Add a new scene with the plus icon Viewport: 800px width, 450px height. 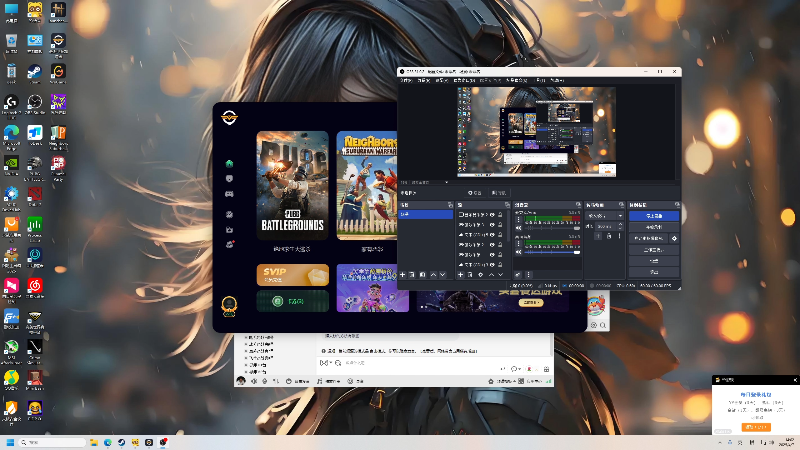[x=403, y=274]
